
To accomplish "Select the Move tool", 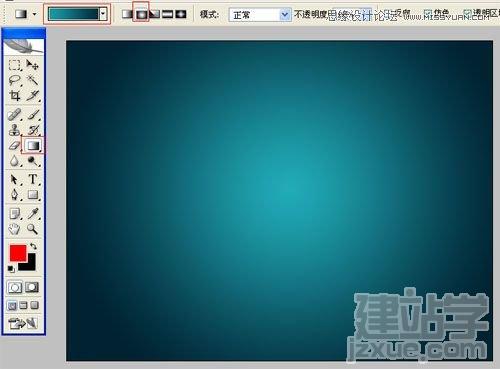I will pyautogui.click(x=32, y=65).
